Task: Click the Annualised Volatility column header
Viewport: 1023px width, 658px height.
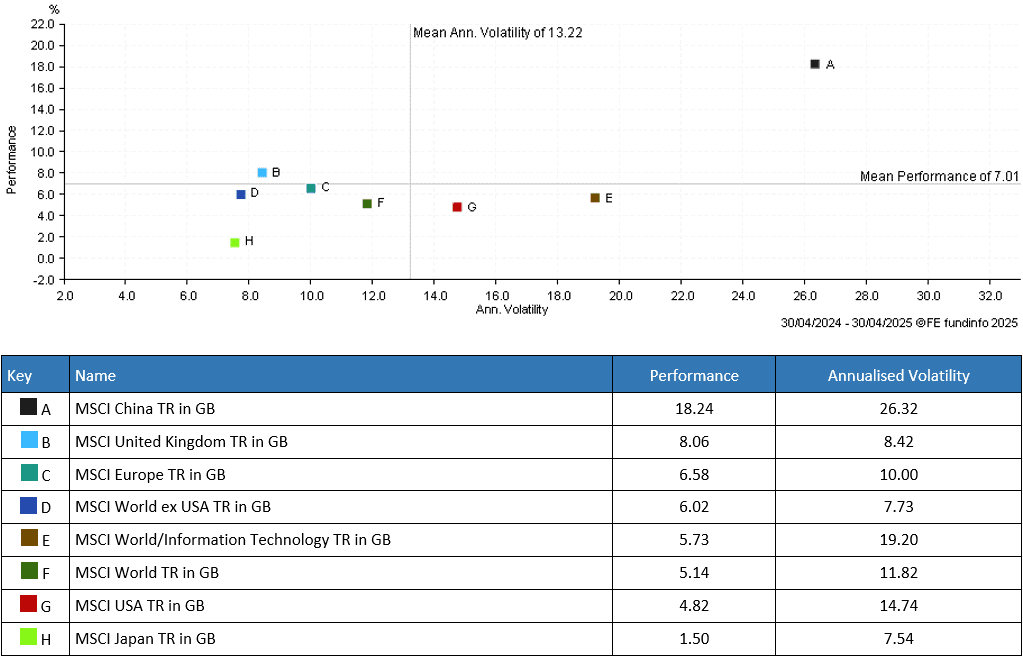Action: pos(898,374)
